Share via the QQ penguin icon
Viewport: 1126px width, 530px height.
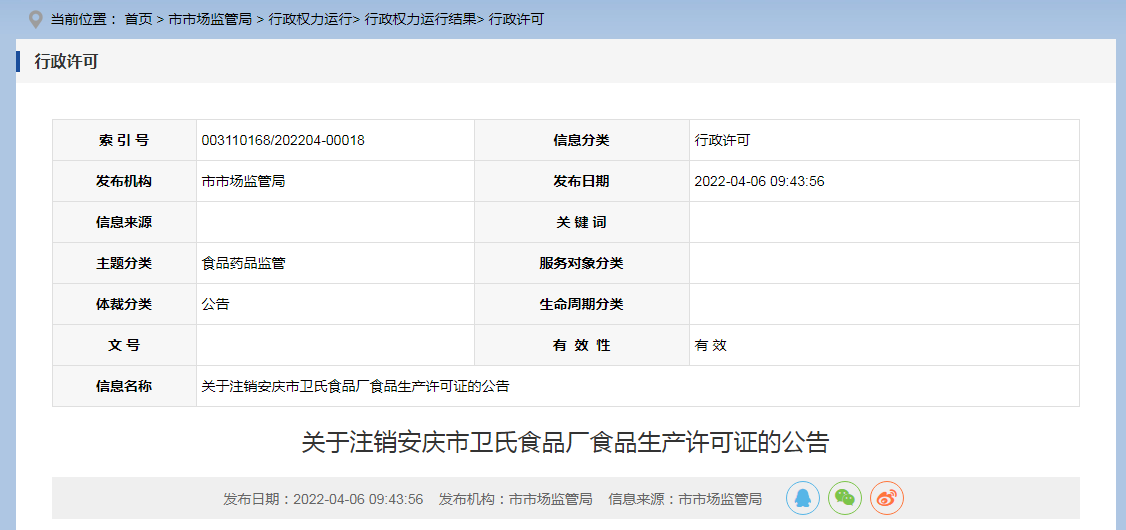(x=803, y=498)
